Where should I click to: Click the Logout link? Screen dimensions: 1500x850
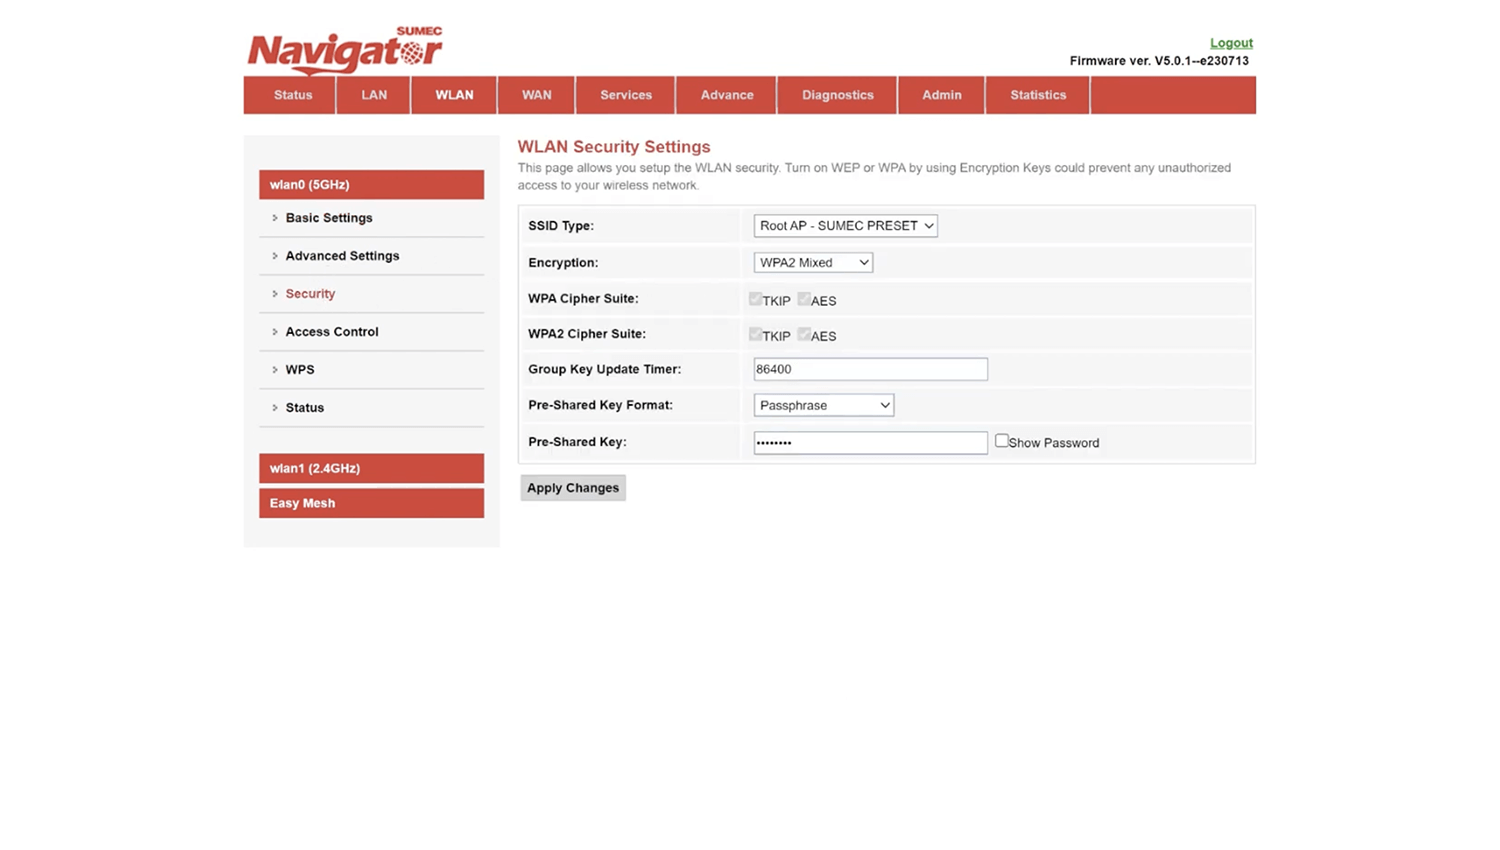[x=1230, y=43]
